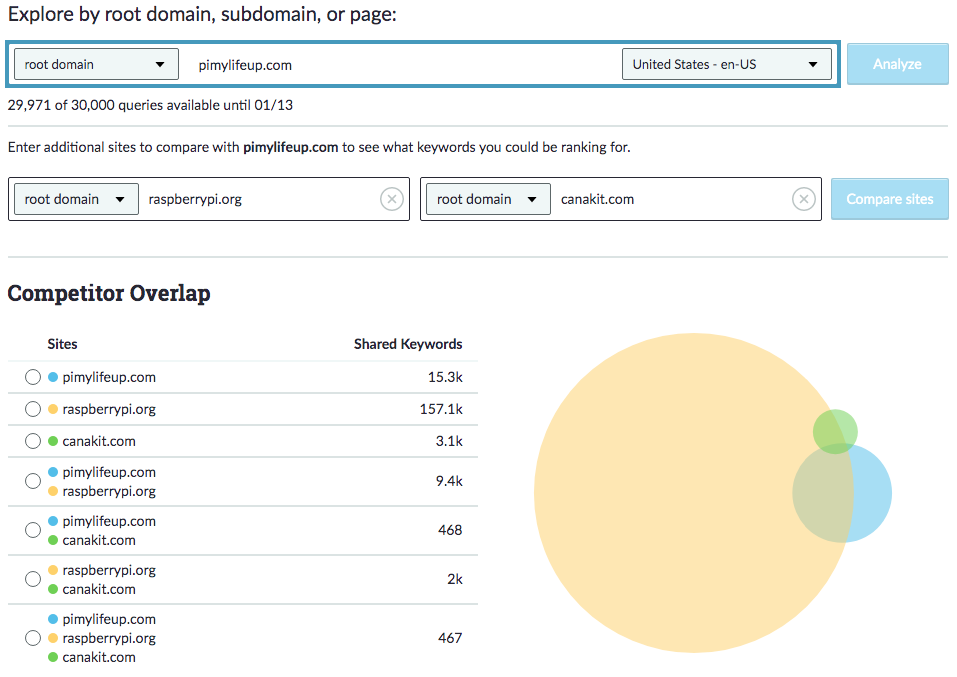The width and height of the screenshot is (957, 677).
Task: Click the small green canakit.com circle
Action: click(836, 427)
